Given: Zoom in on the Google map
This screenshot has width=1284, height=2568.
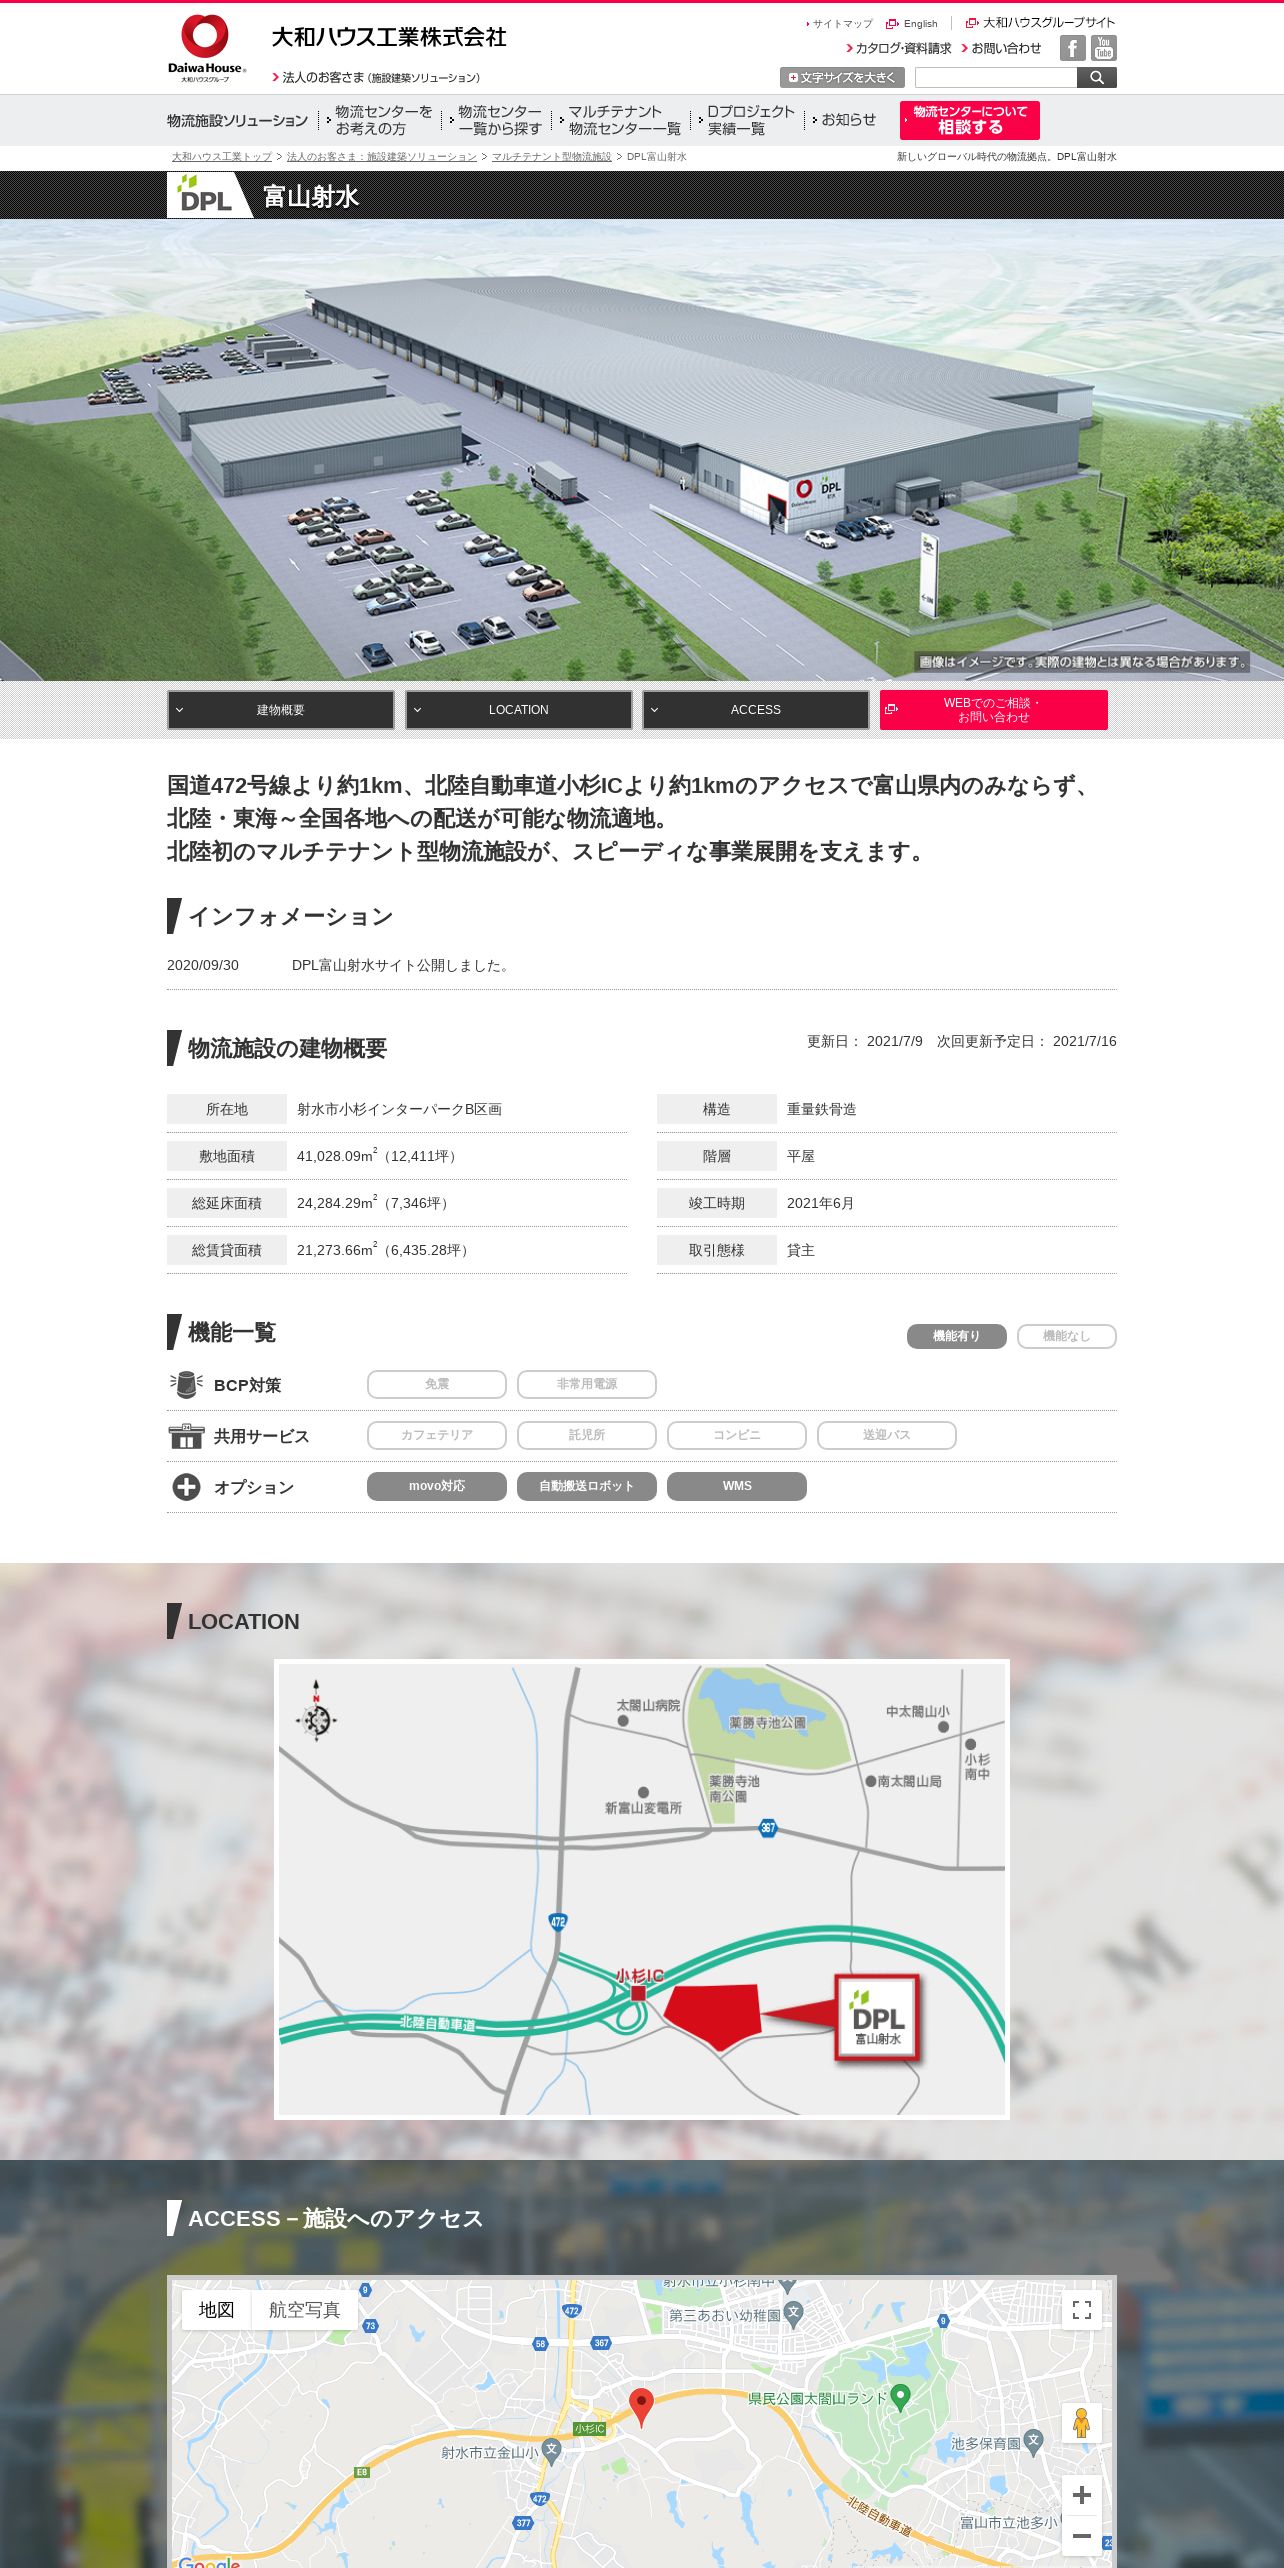Looking at the screenshot, I should pos(1081,2496).
